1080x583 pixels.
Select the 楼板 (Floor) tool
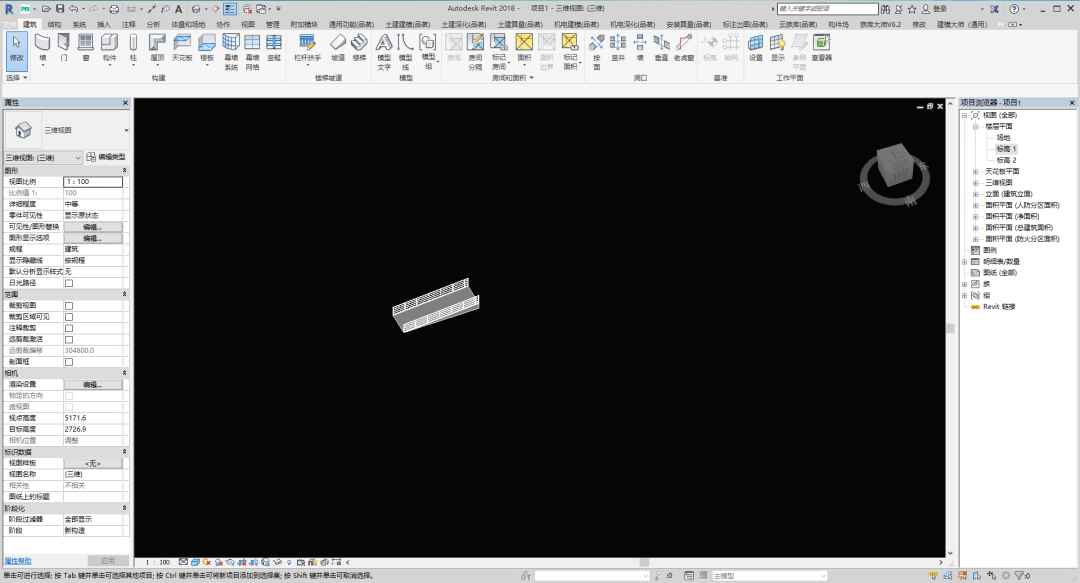pyautogui.click(x=207, y=48)
